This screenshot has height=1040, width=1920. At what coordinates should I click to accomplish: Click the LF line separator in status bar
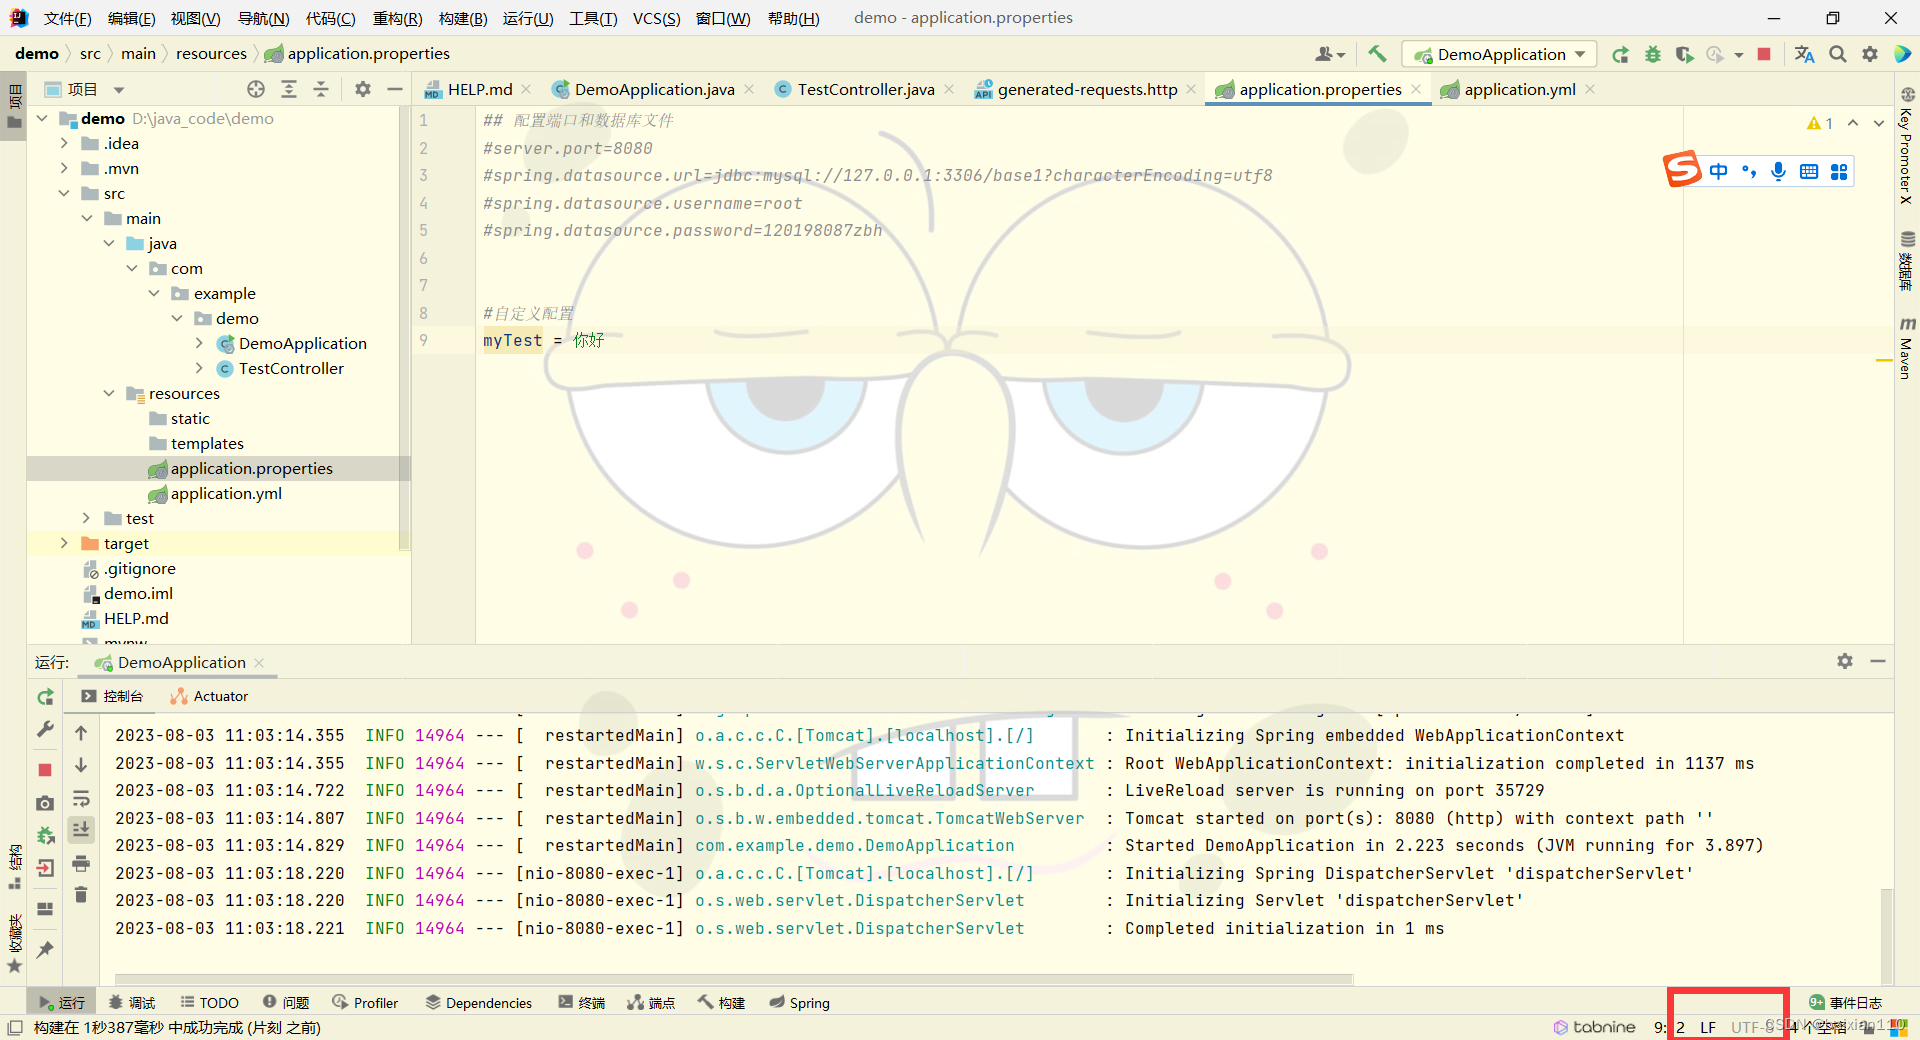coord(1708,1027)
